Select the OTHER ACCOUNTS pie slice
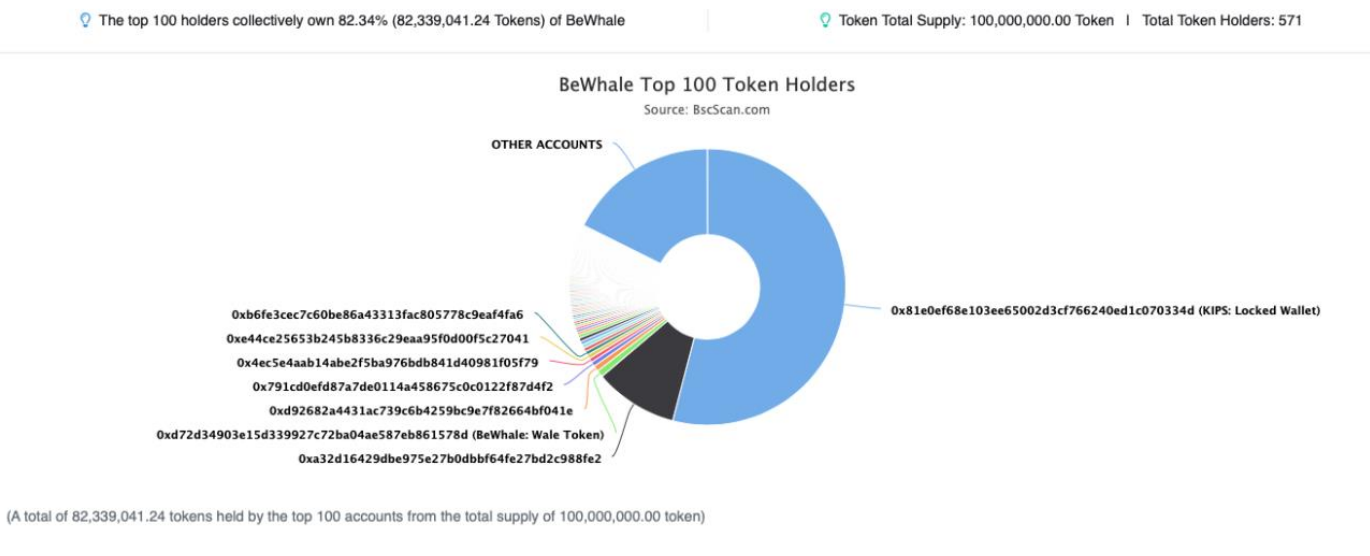The width and height of the screenshot is (1370, 556). pos(648,200)
